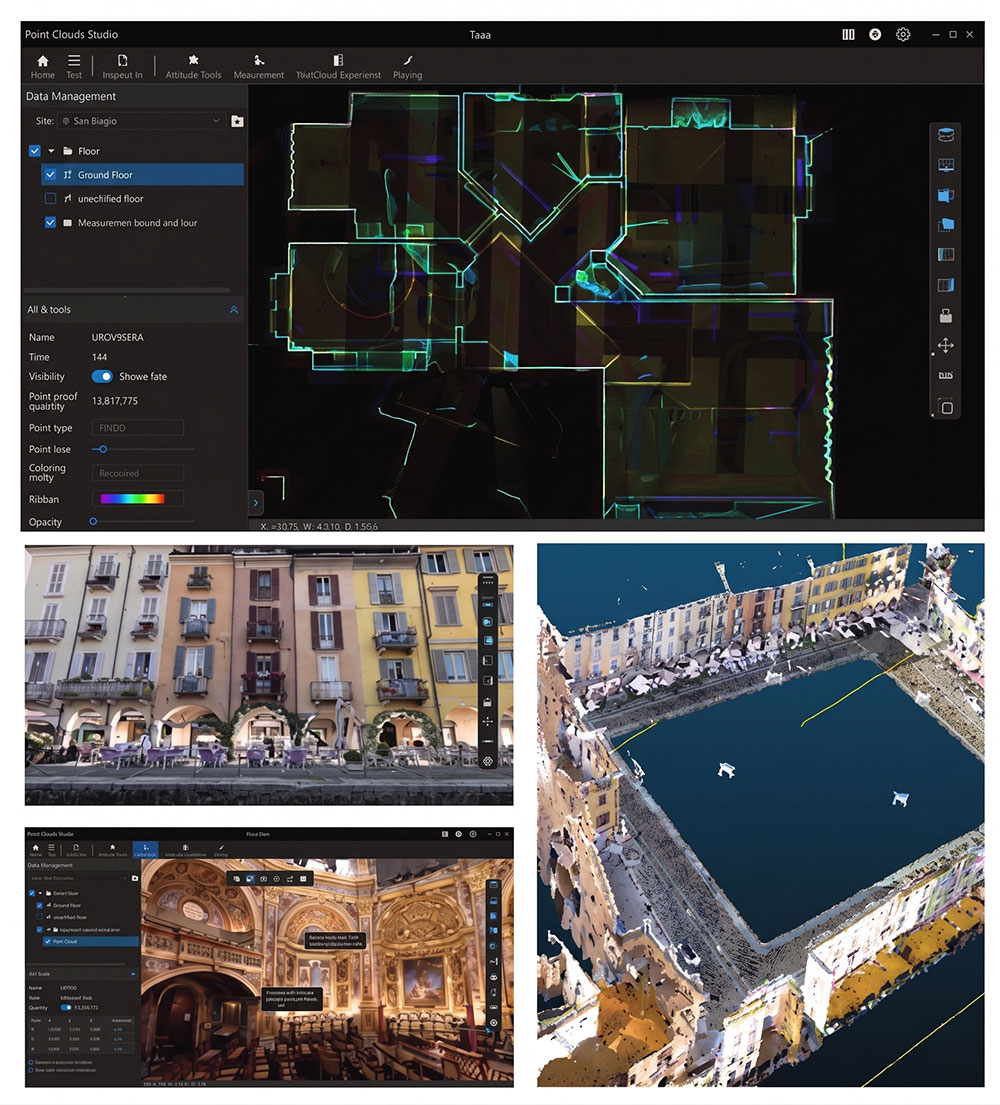Open settings via the gear icon
This screenshot has height=1105, width=1000.
[903, 35]
